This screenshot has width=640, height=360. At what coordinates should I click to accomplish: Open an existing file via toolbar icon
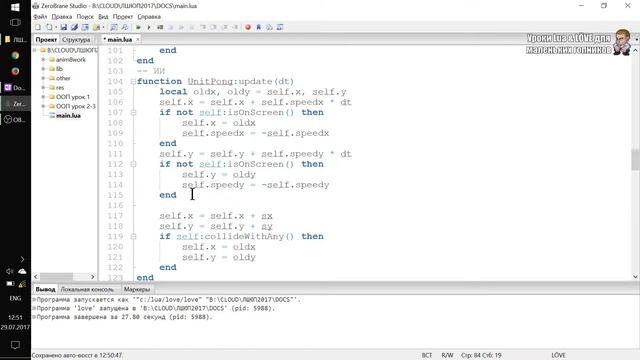click(49, 27)
